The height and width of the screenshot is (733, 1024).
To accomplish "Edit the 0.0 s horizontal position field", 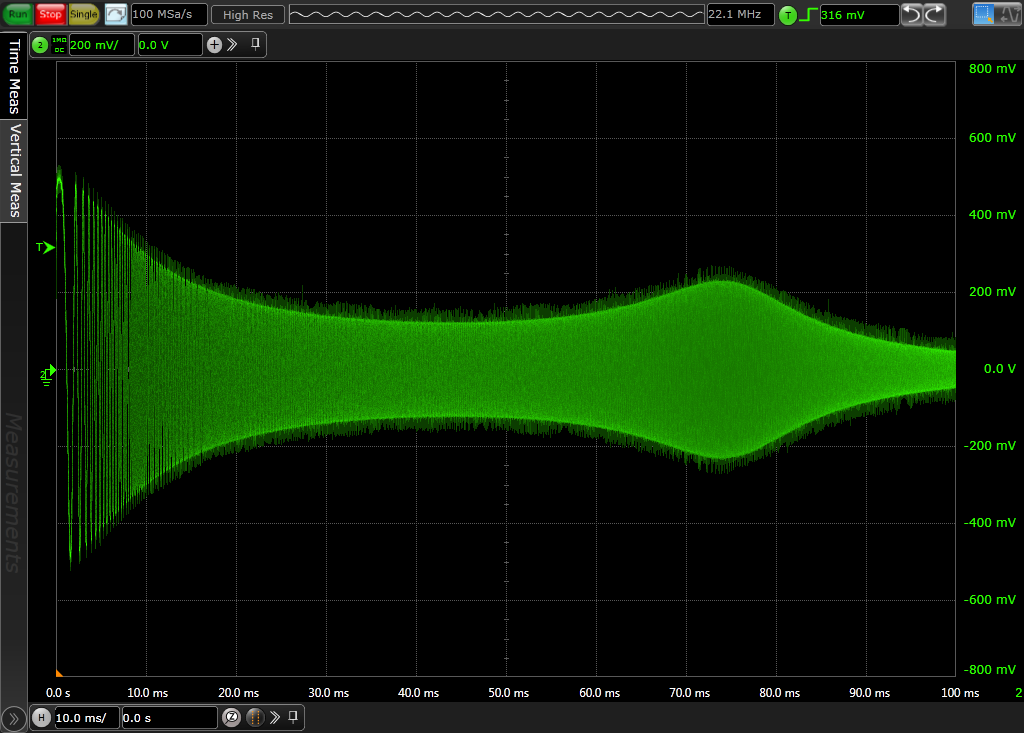I will [169, 718].
